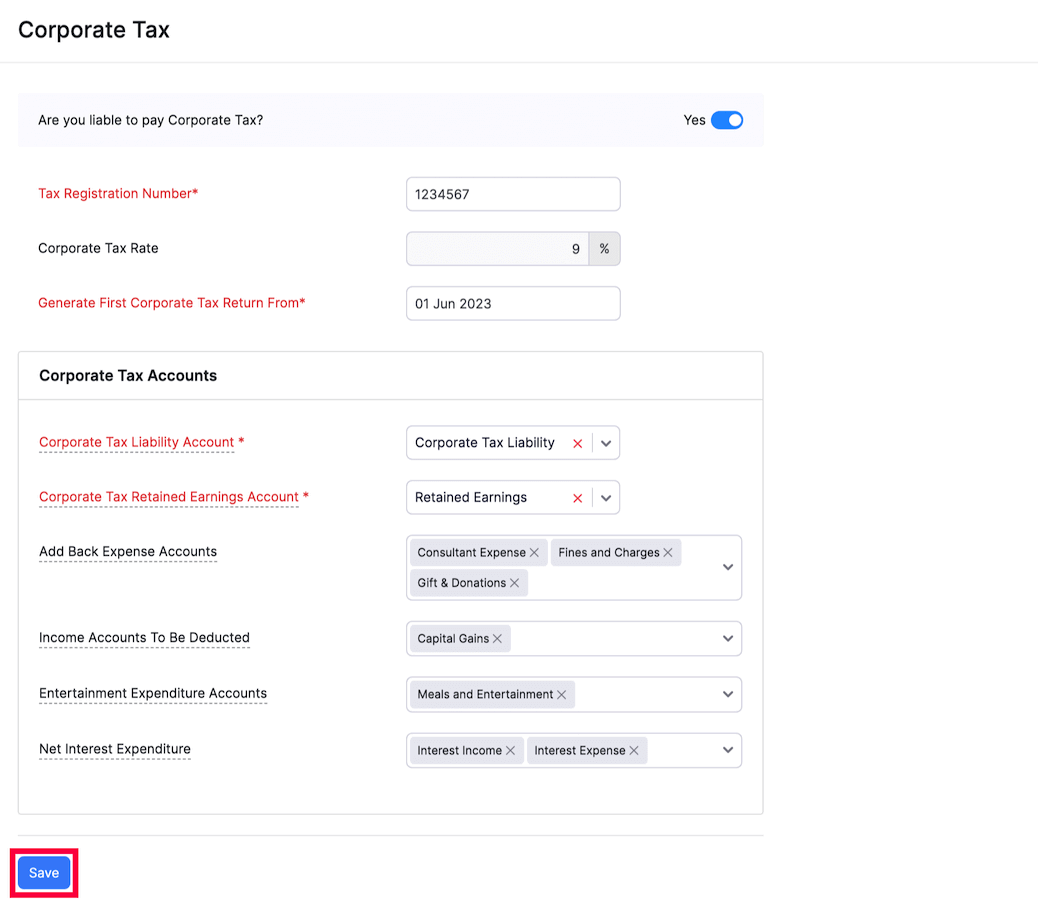Open the Add Back Expense Accounts dropdown
Screen dimensions: 1038x910
coord(727,567)
